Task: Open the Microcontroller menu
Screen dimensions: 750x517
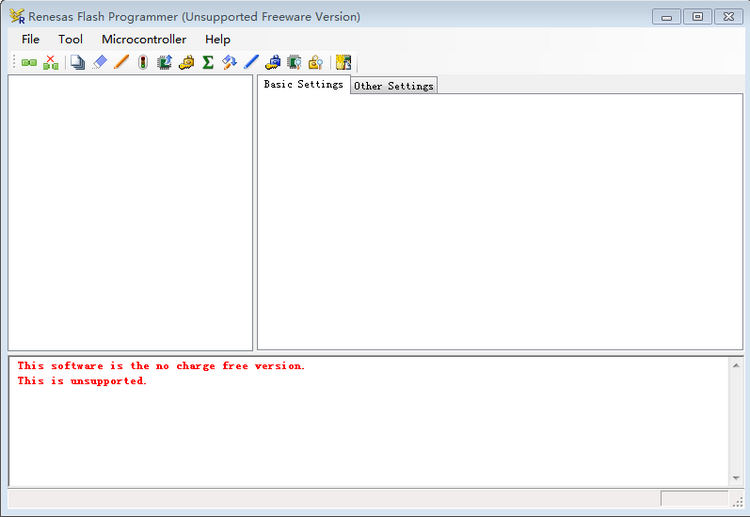Action: pyautogui.click(x=144, y=39)
